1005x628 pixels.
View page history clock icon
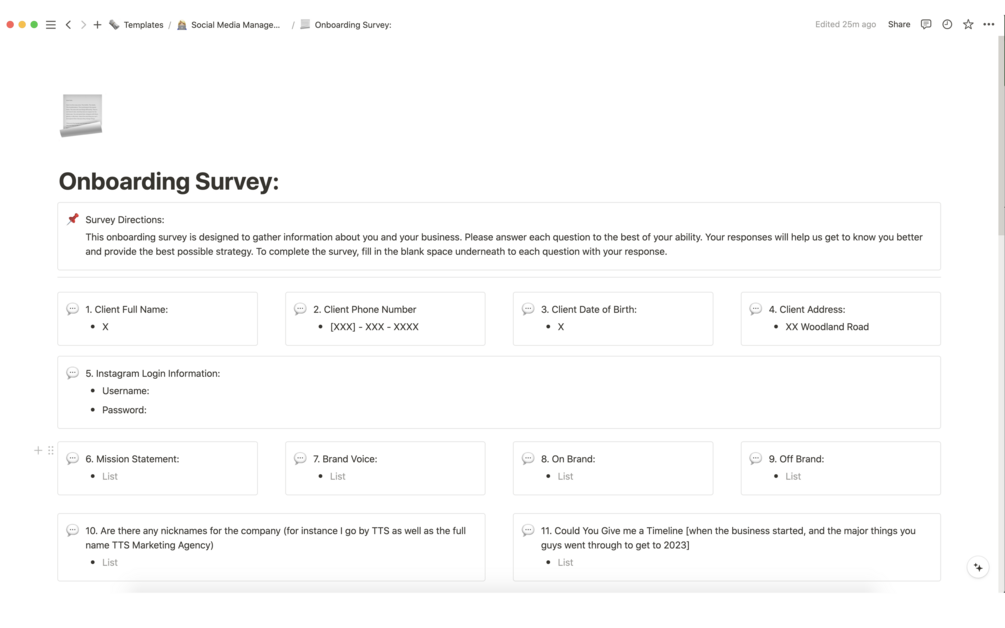click(x=947, y=25)
